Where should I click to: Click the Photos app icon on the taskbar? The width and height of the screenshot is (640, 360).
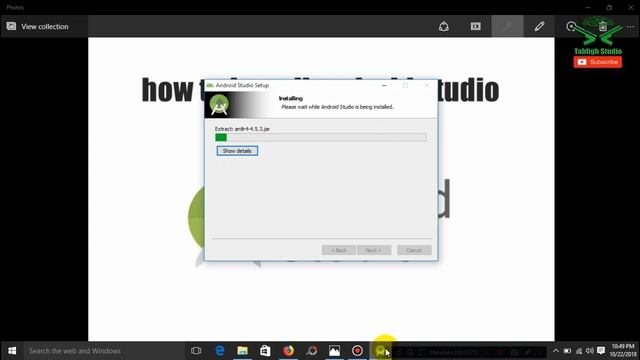point(334,351)
